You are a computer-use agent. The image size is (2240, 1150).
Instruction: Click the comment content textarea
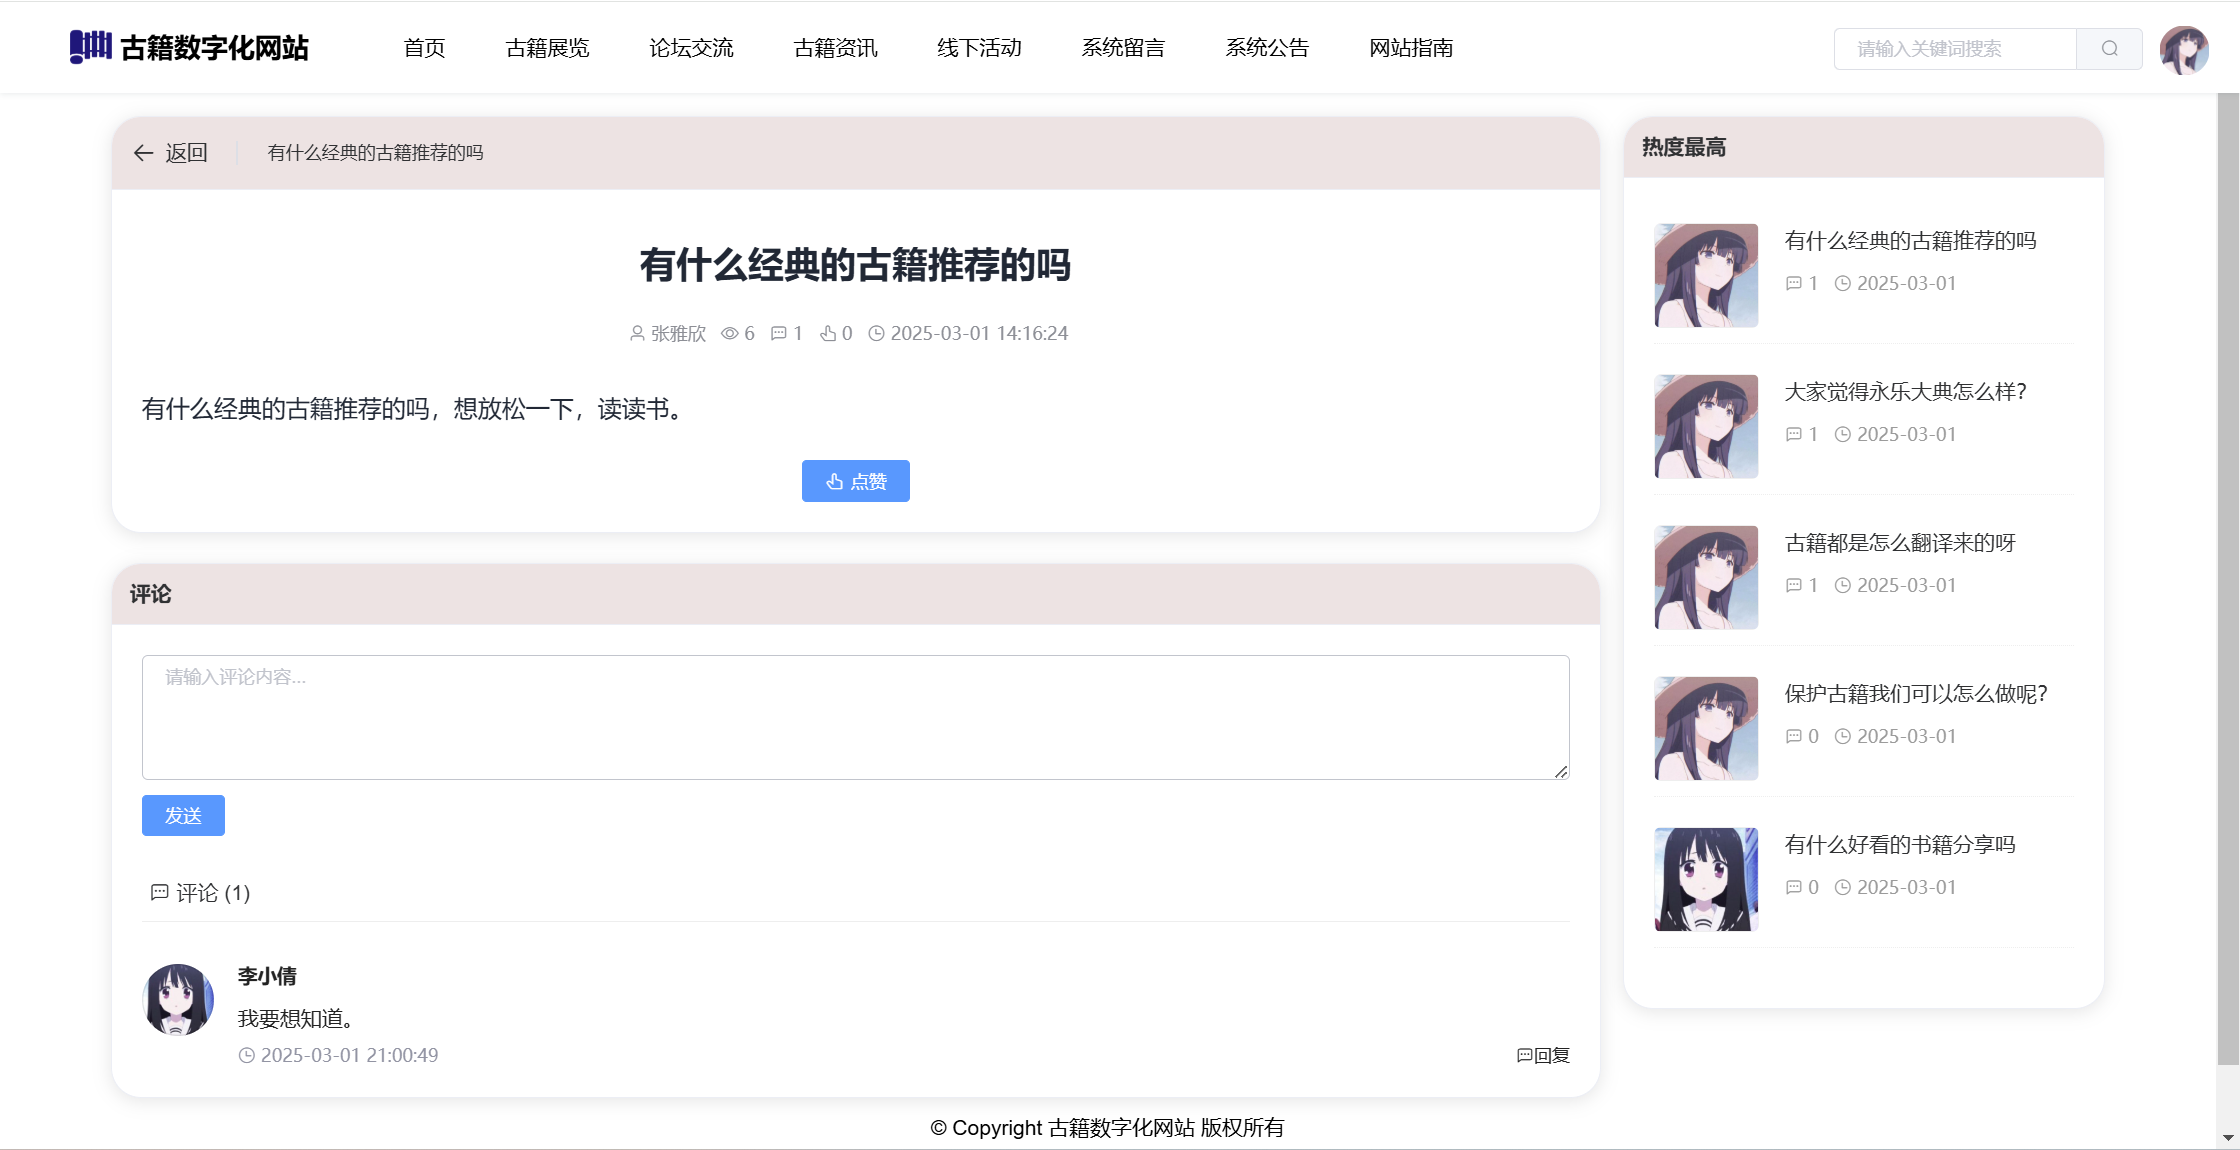click(x=855, y=717)
